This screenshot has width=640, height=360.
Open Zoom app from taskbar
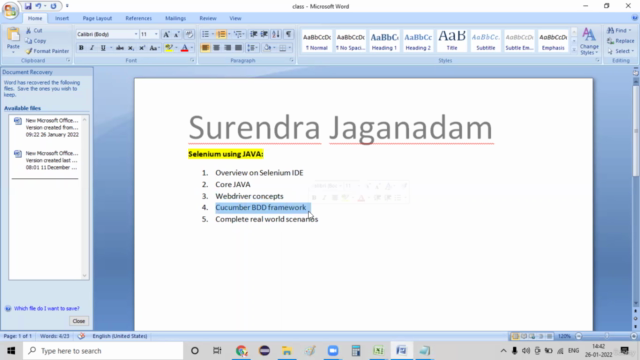click(x=333, y=351)
